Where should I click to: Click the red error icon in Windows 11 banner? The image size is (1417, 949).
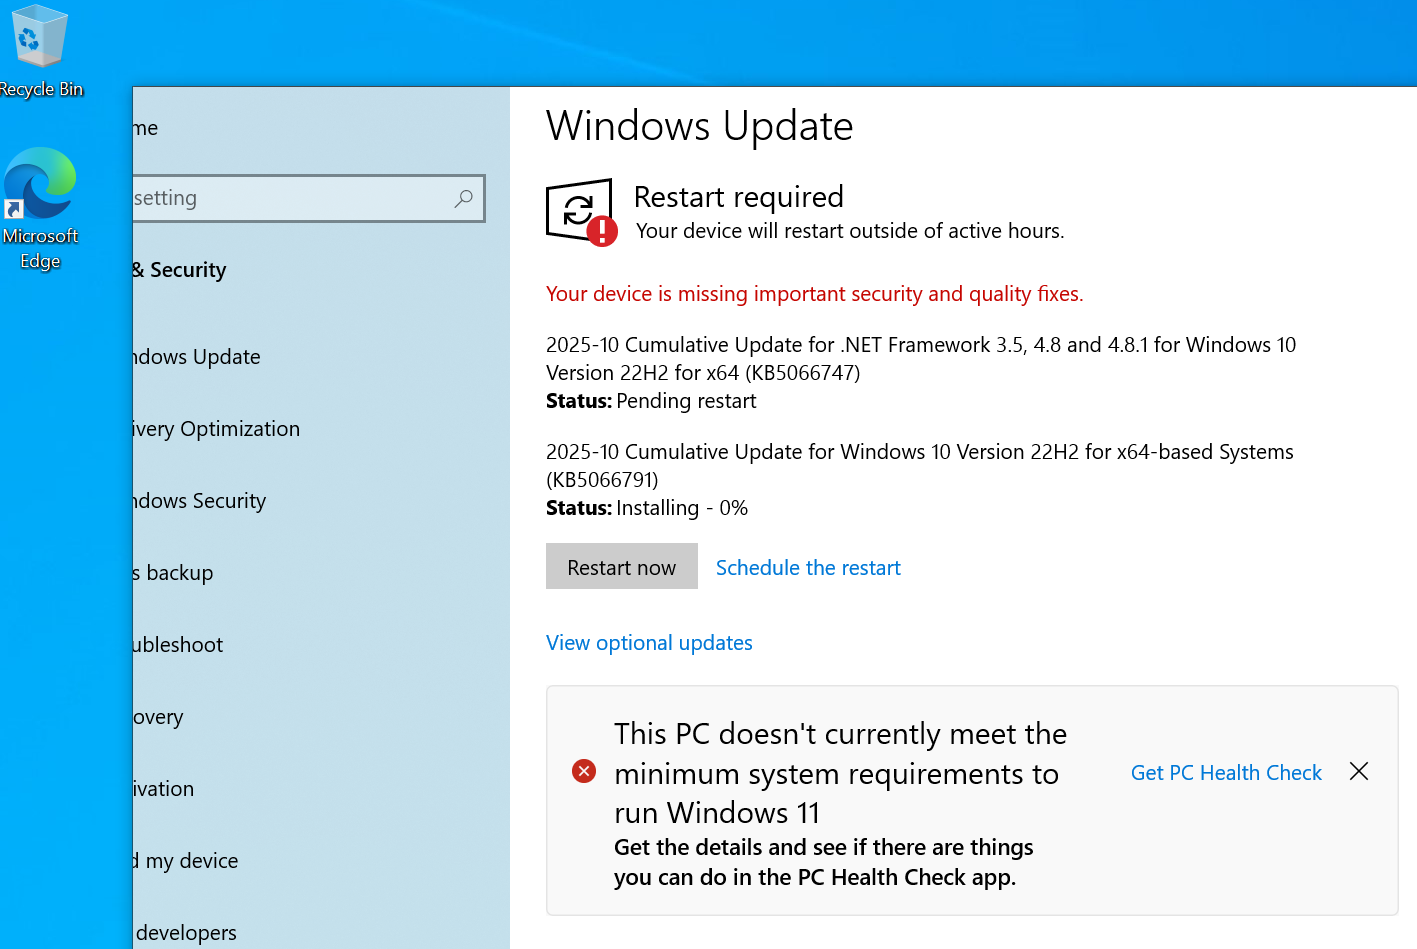[x=584, y=771]
